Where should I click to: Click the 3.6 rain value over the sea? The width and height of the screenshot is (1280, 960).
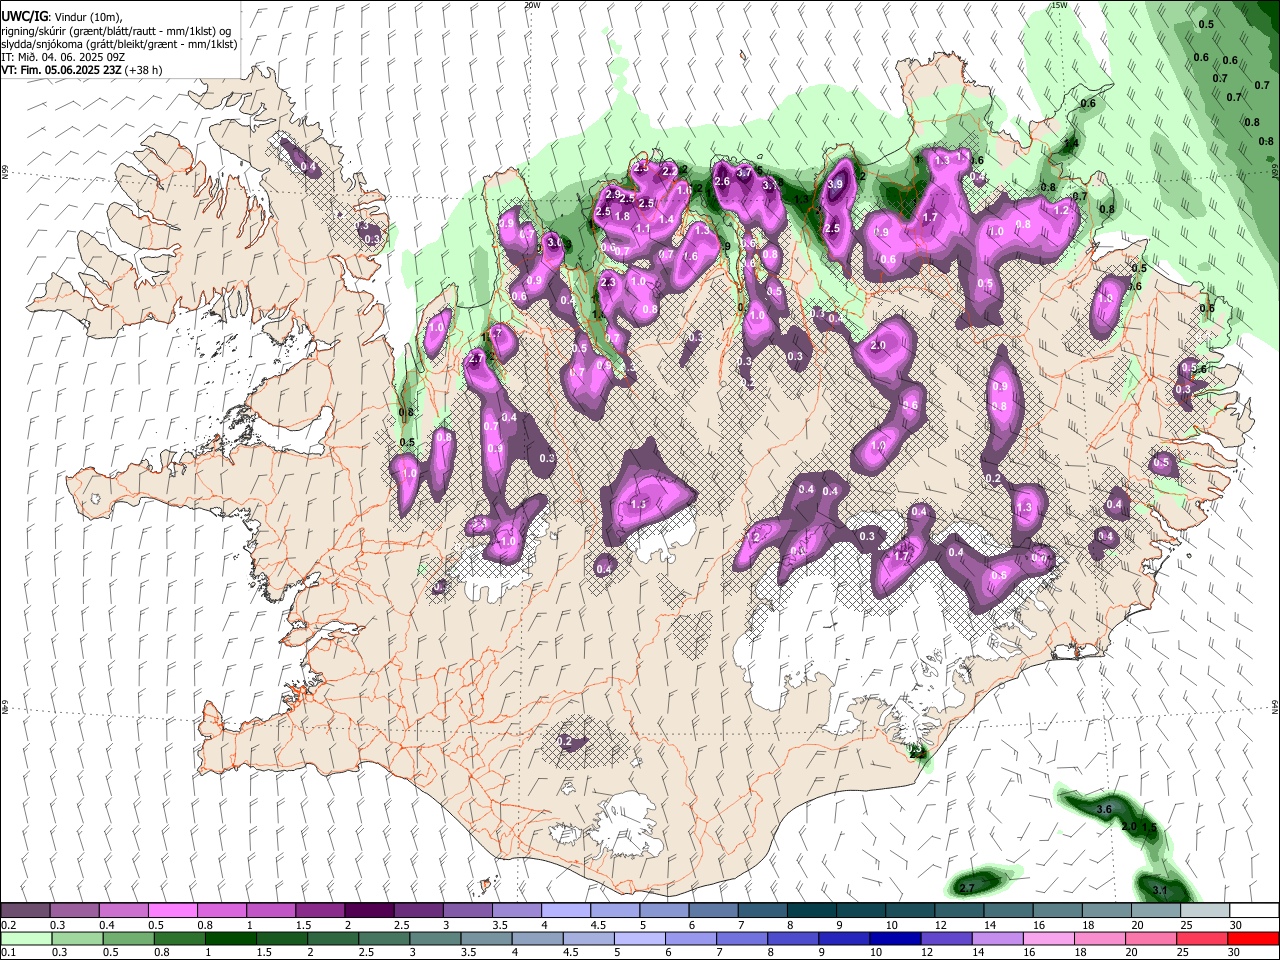click(x=1105, y=808)
